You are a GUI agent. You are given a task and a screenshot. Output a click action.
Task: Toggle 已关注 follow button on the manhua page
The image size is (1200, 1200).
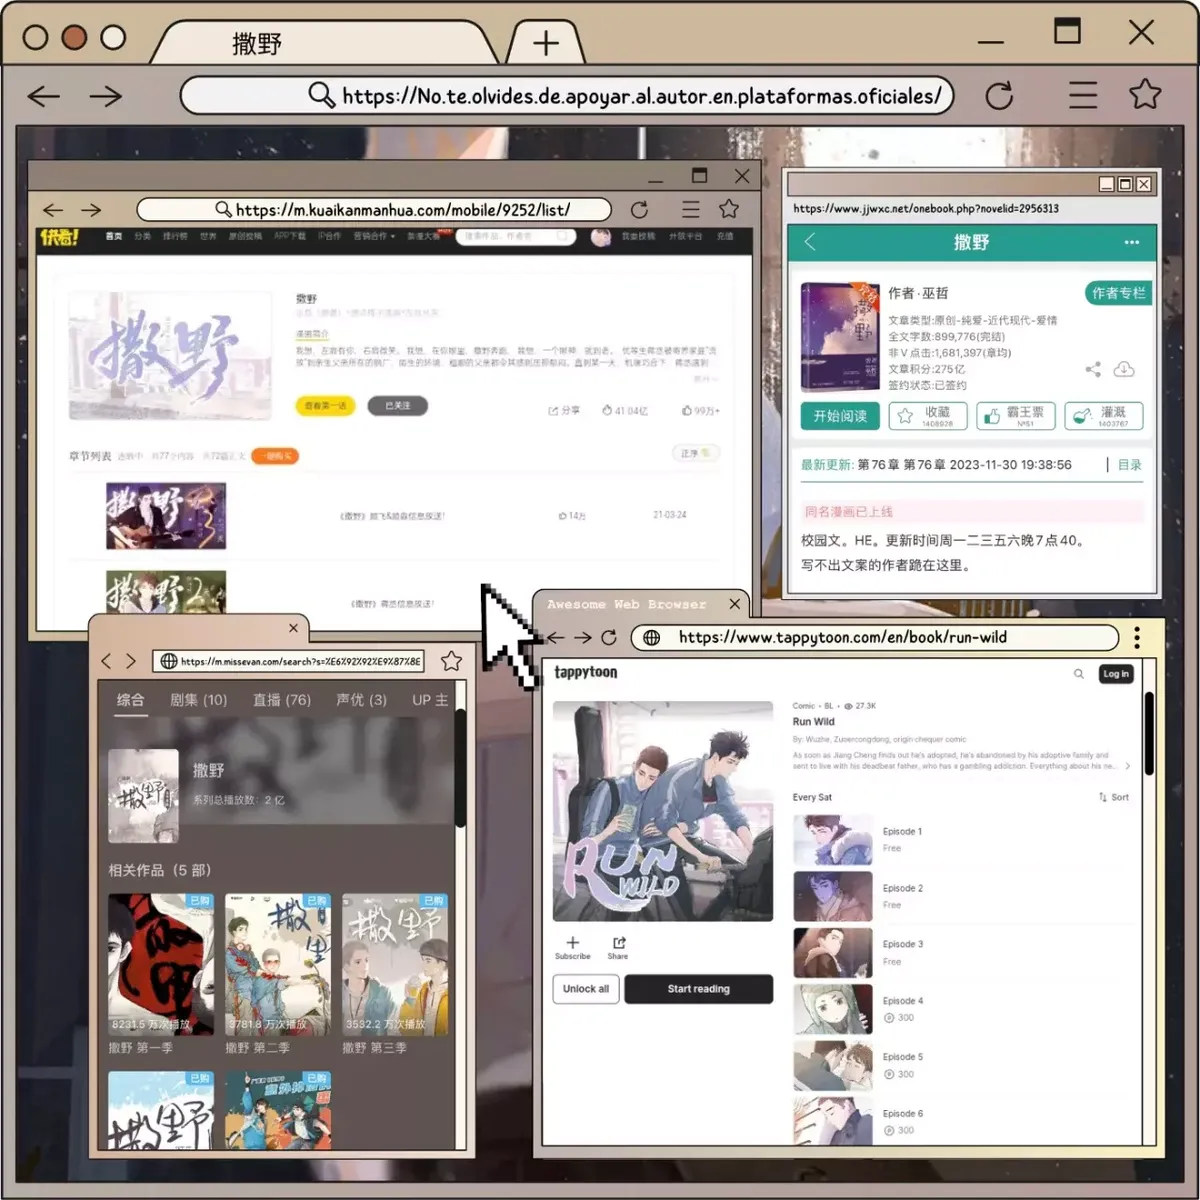coord(398,406)
